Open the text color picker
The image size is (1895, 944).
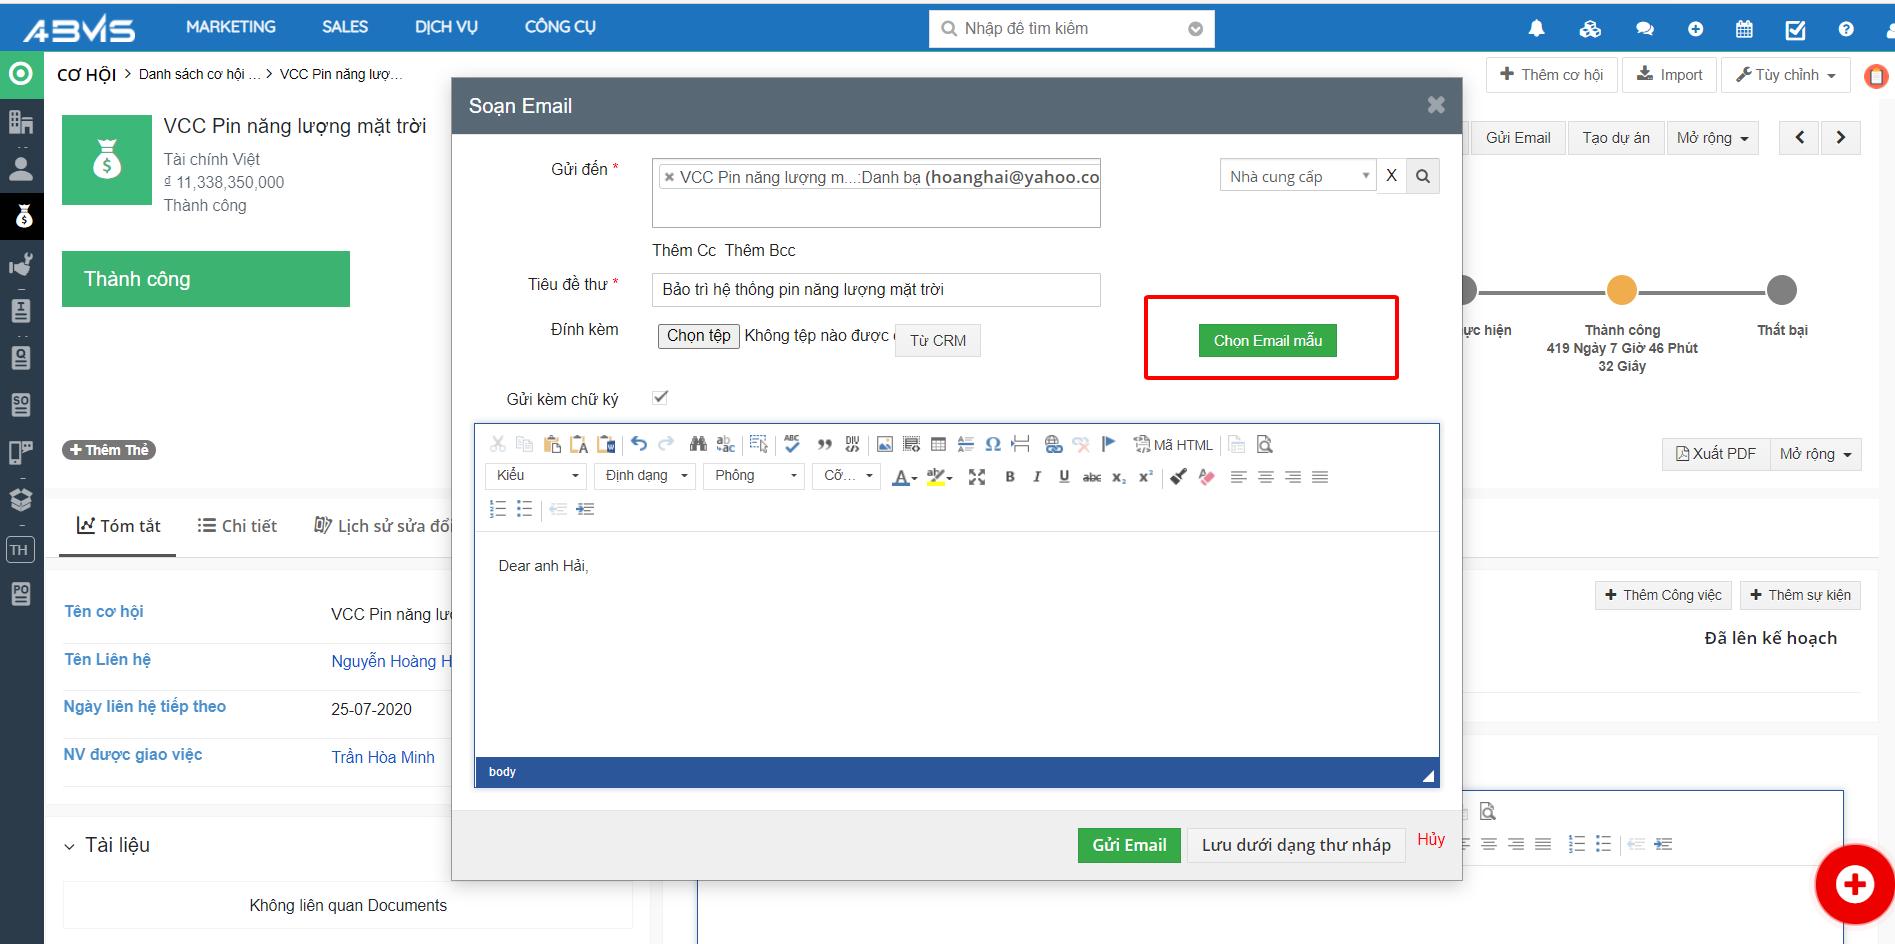pos(904,477)
